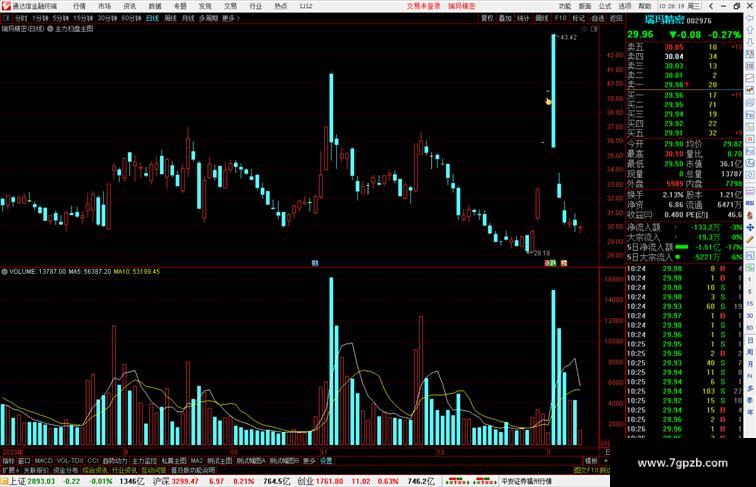Select the 60分钟 period
Viewport: 756px width, 487px height.
tap(131, 18)
